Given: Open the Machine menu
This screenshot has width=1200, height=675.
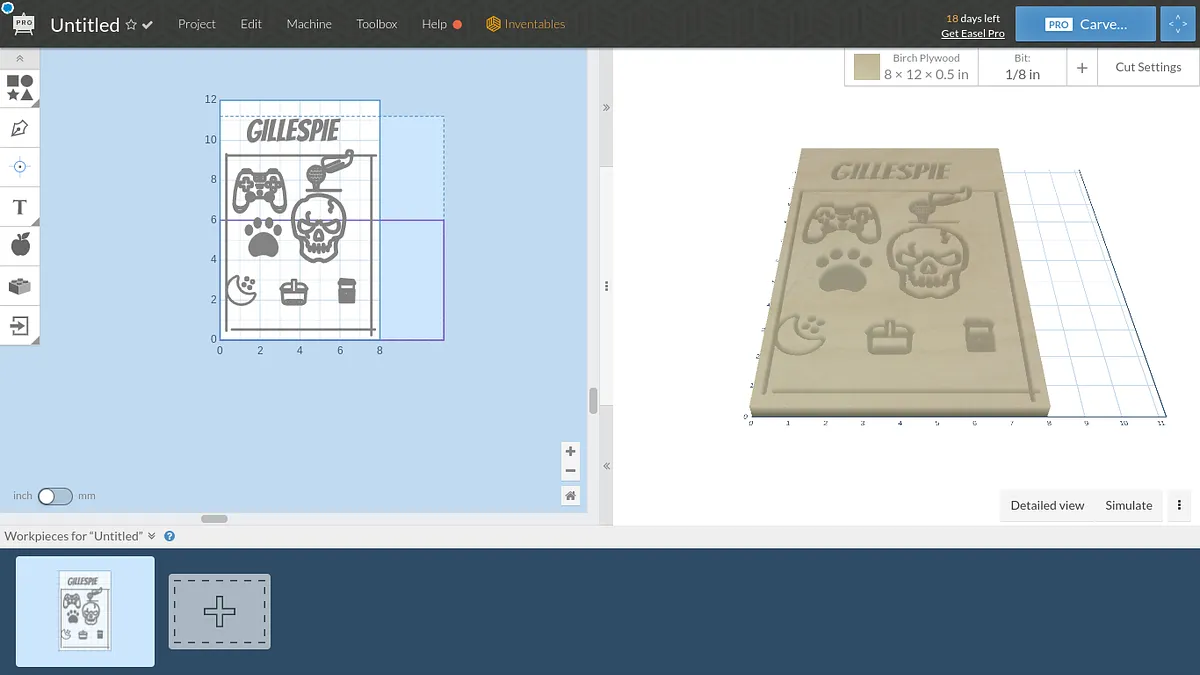Looking at the screenshot, I should (x=308, y=24).
